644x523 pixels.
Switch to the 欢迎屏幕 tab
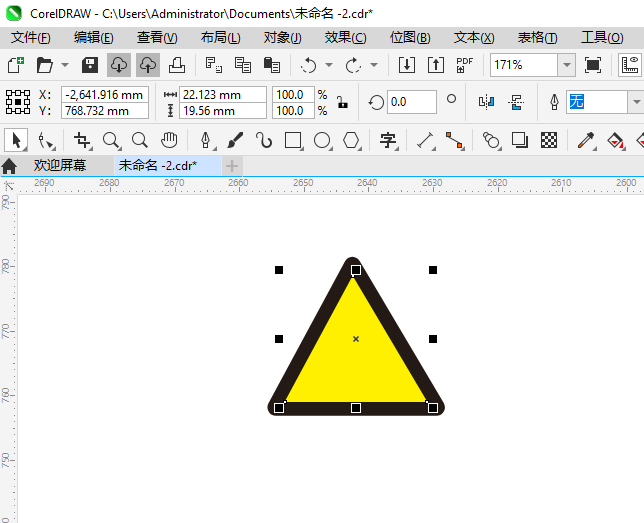tap(60, 166)
